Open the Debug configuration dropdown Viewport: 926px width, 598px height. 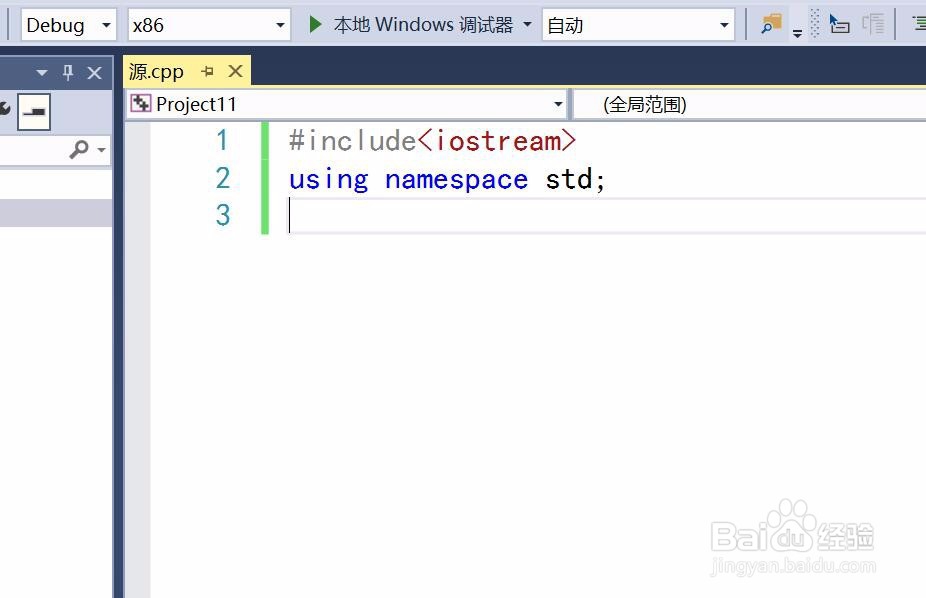[105, 24]
